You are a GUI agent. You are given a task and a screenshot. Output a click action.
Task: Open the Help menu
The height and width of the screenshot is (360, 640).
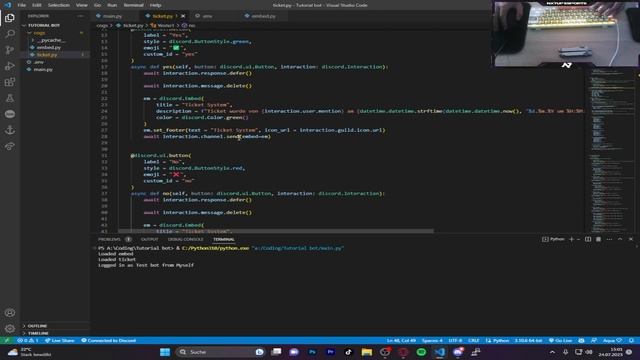[x=156, y=5]
